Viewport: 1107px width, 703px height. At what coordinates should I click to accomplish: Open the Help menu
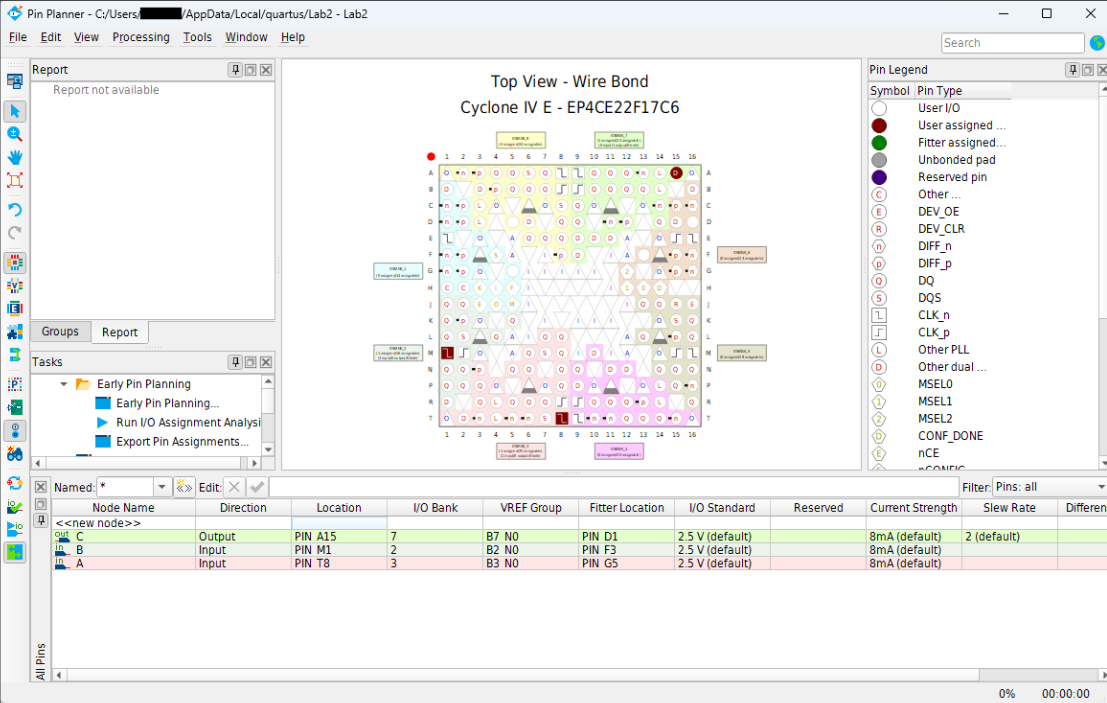point(293,37)
